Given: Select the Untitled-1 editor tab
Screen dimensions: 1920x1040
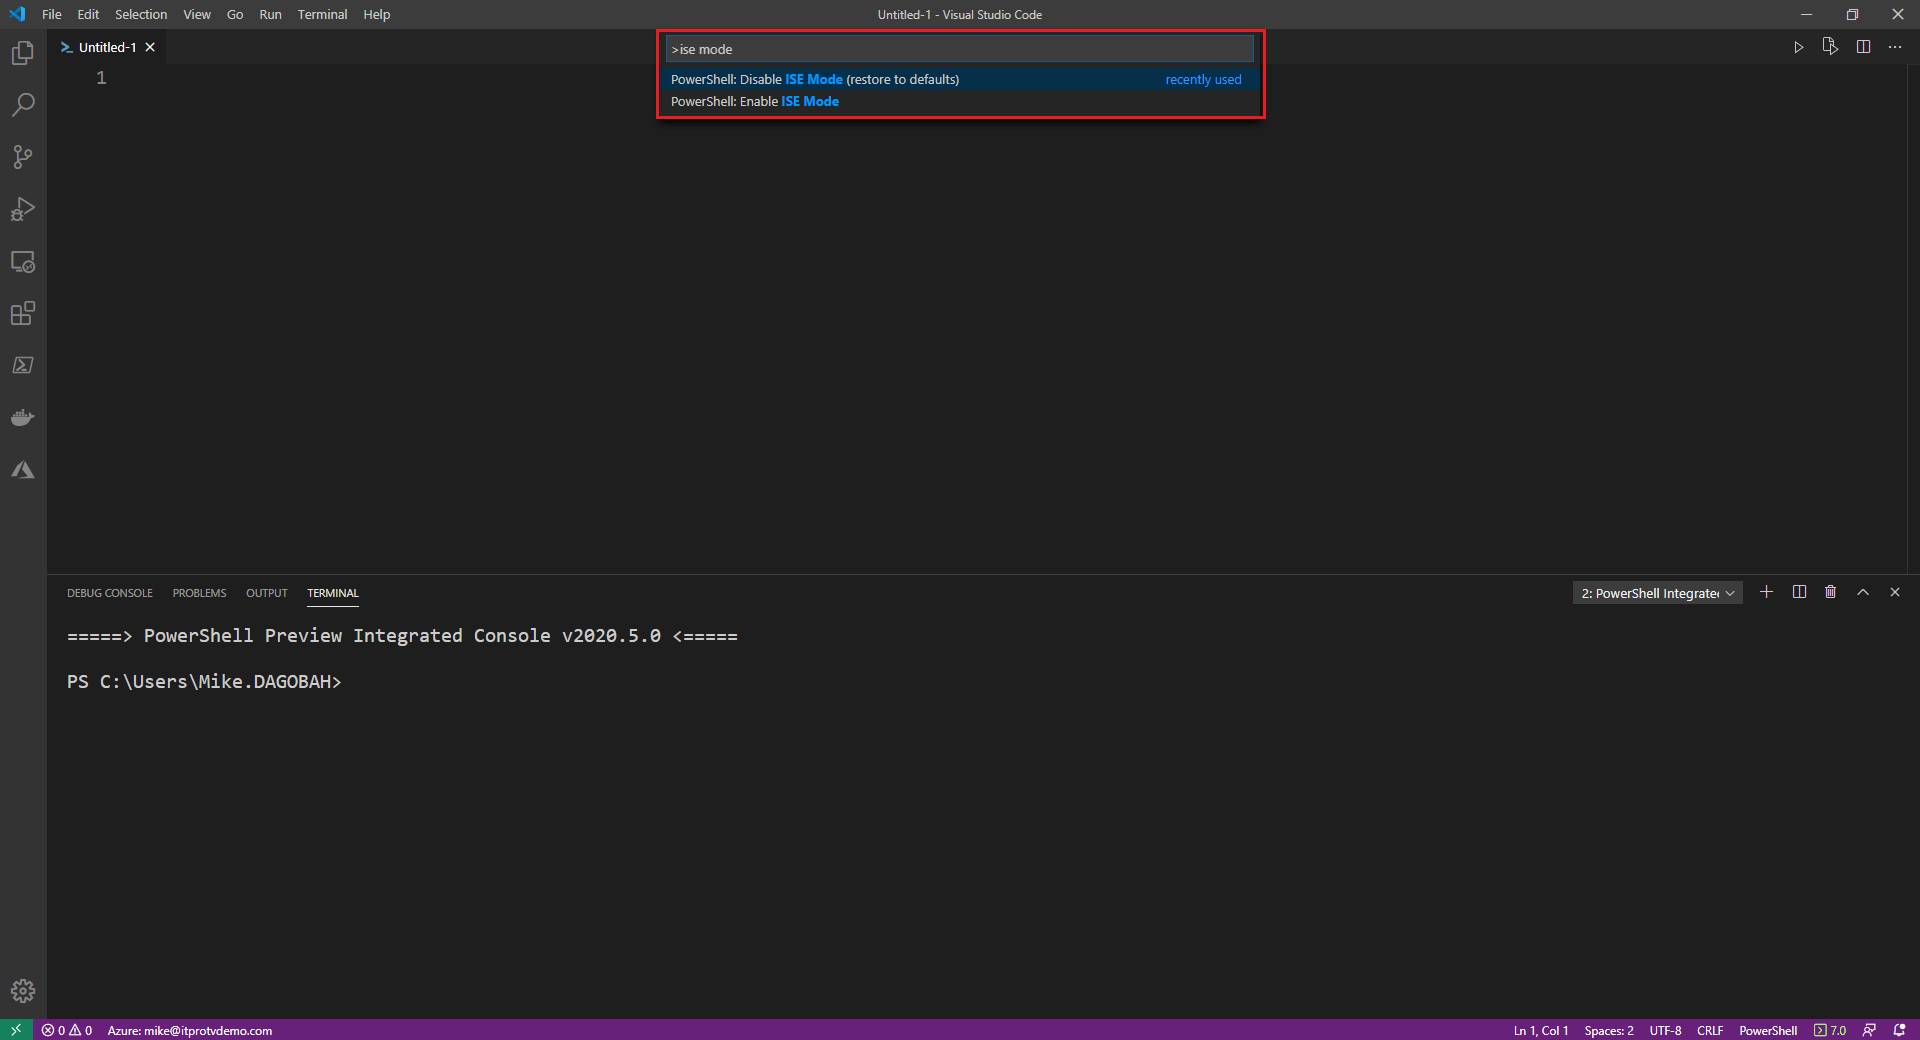Looking at the screenshot, I should pyautogui.click(x=108, y=47).
